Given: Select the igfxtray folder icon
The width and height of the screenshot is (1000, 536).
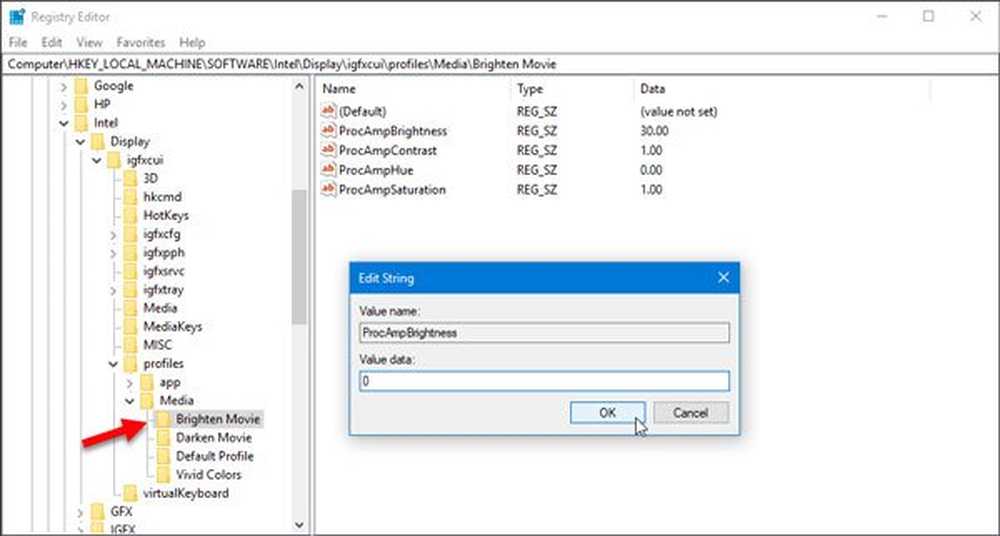Looking at the screenshot, I should 130,289.
